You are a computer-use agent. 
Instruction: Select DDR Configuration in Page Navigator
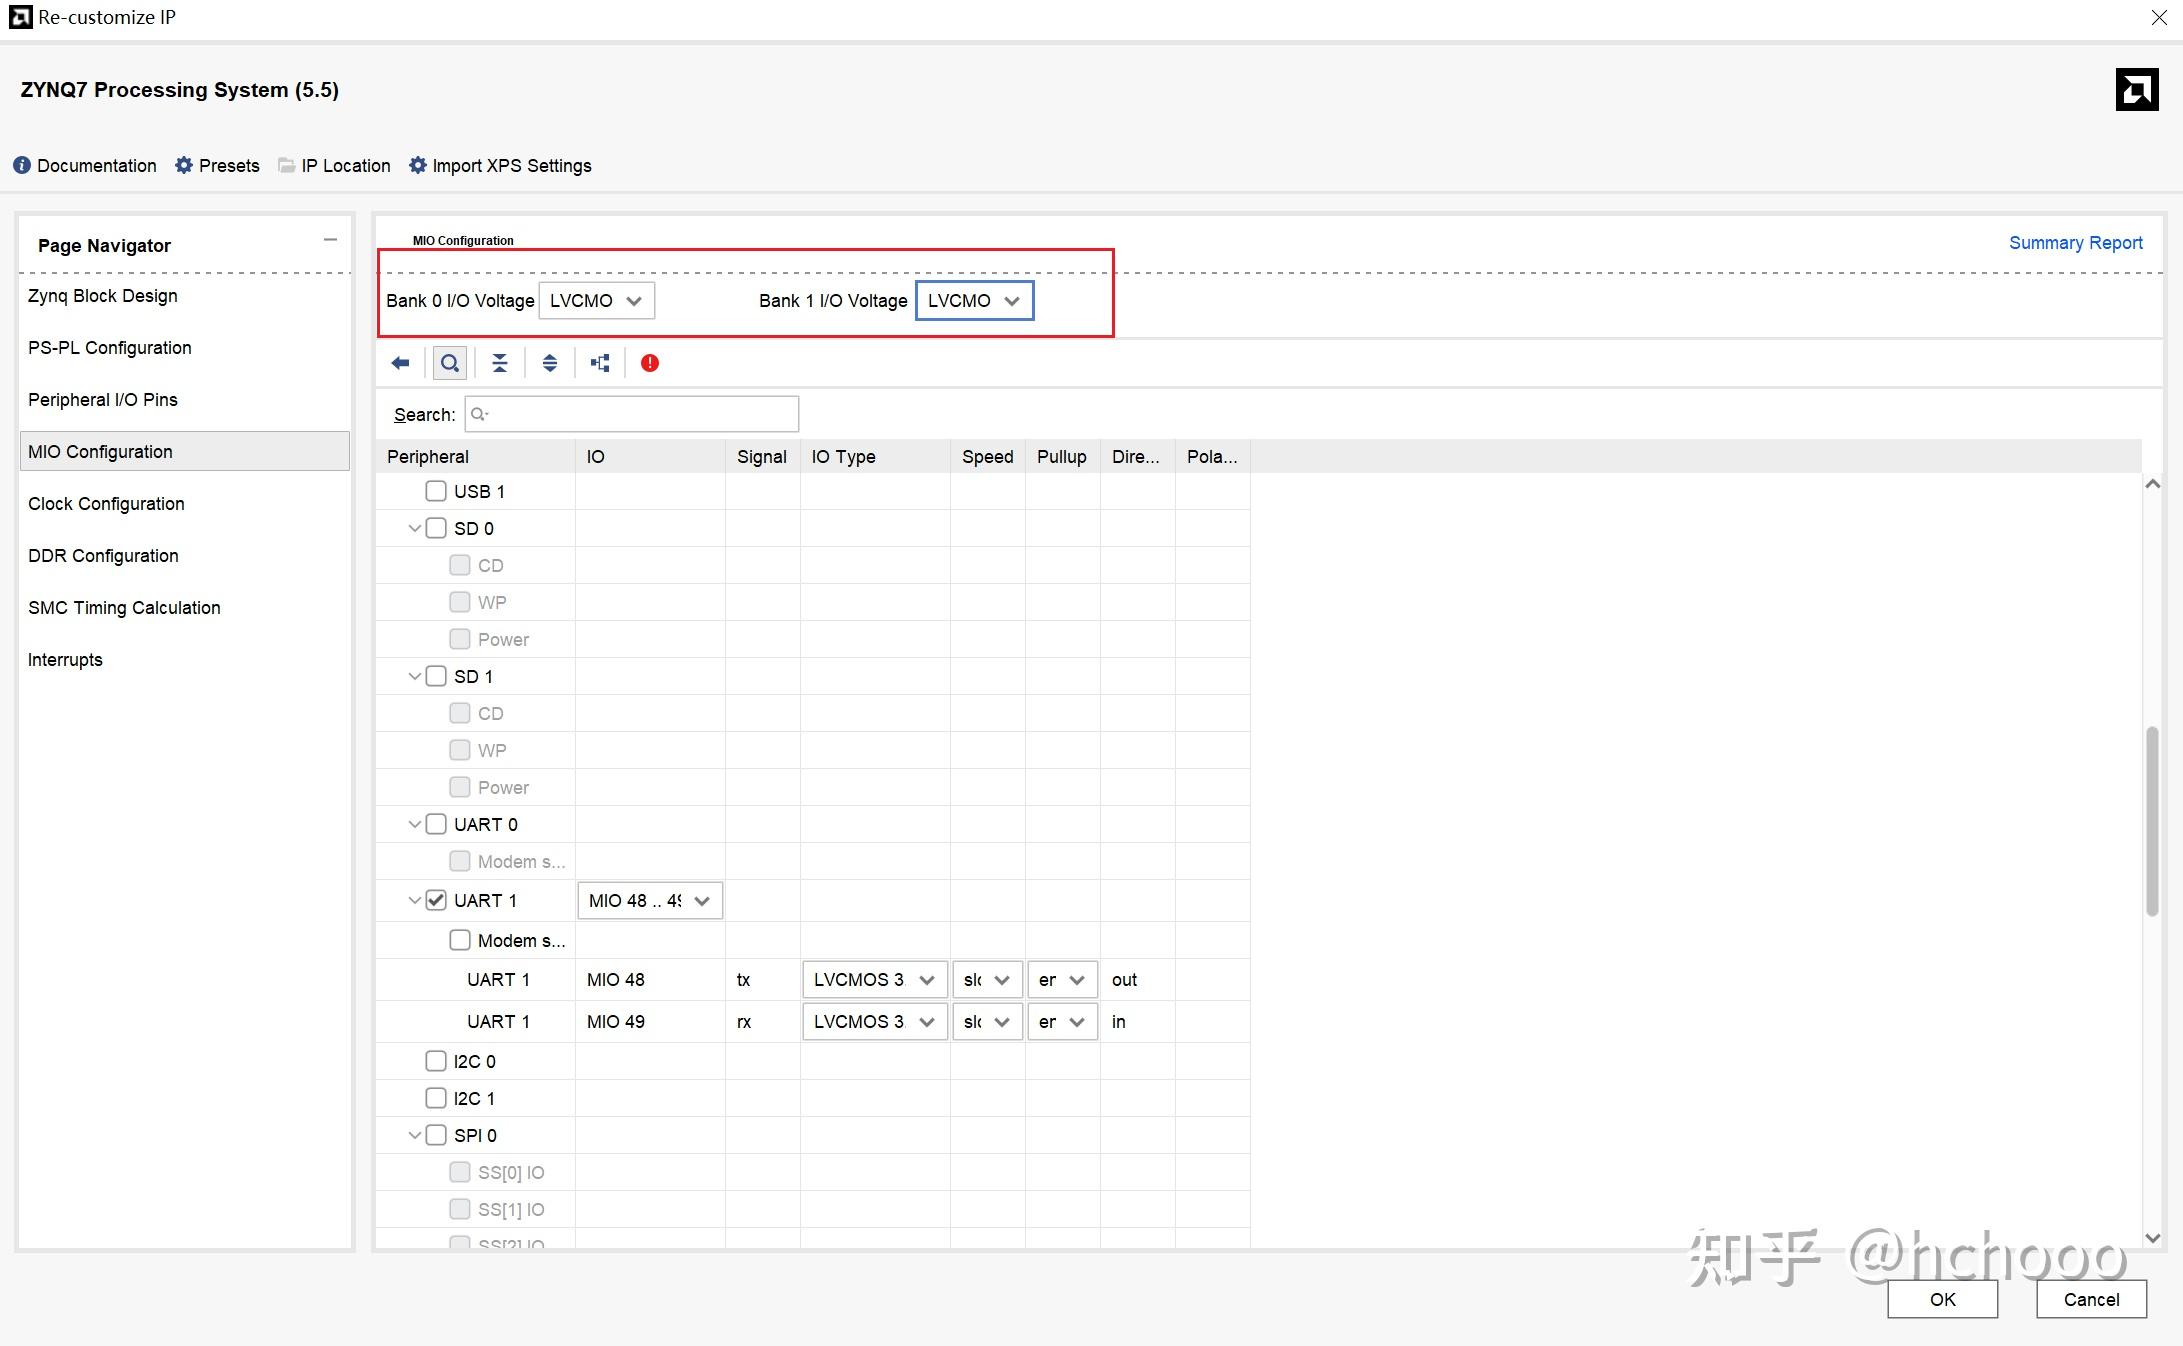point(103,556)
